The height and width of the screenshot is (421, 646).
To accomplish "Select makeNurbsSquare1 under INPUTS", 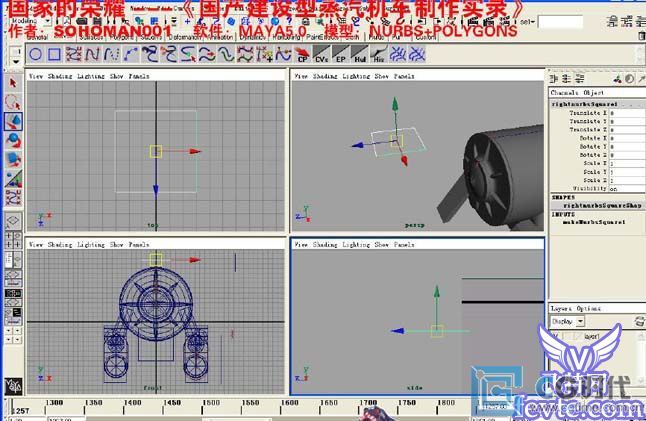I will pos(594,222).
